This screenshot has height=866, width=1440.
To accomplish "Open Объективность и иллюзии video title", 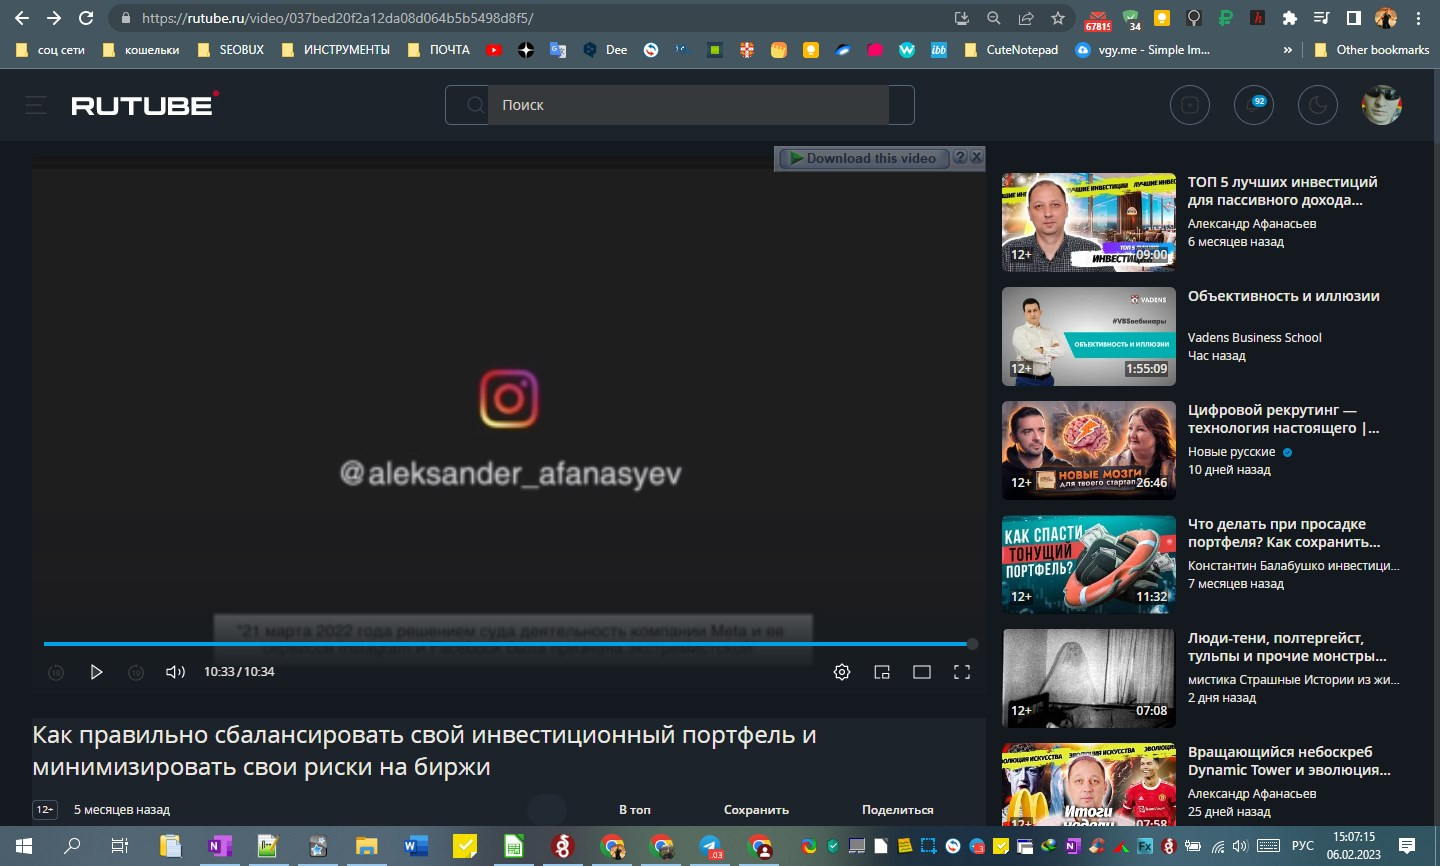I will (x=1283, y=296).
